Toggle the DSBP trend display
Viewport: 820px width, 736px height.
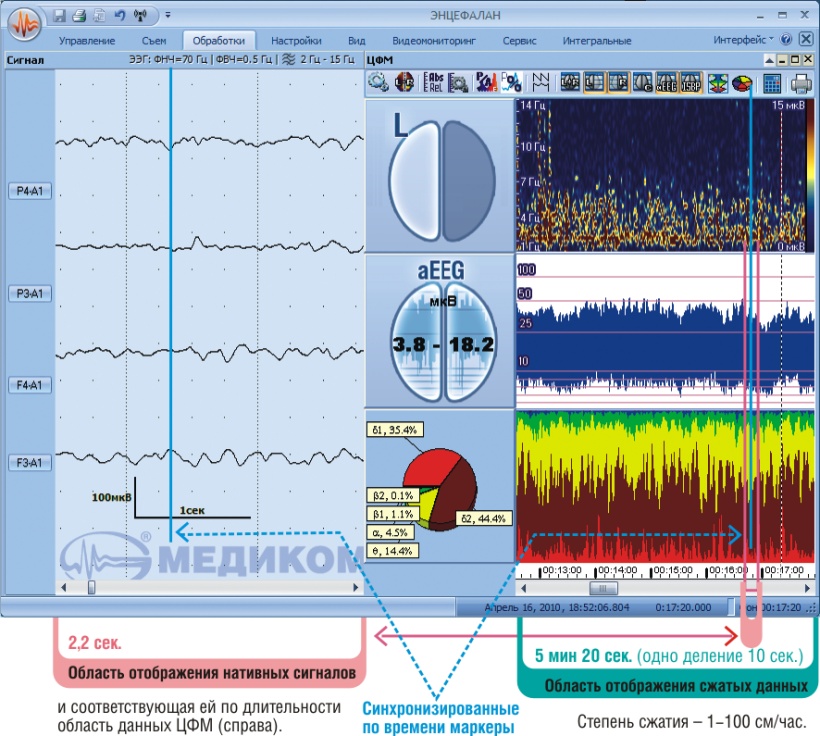point(690,82)
